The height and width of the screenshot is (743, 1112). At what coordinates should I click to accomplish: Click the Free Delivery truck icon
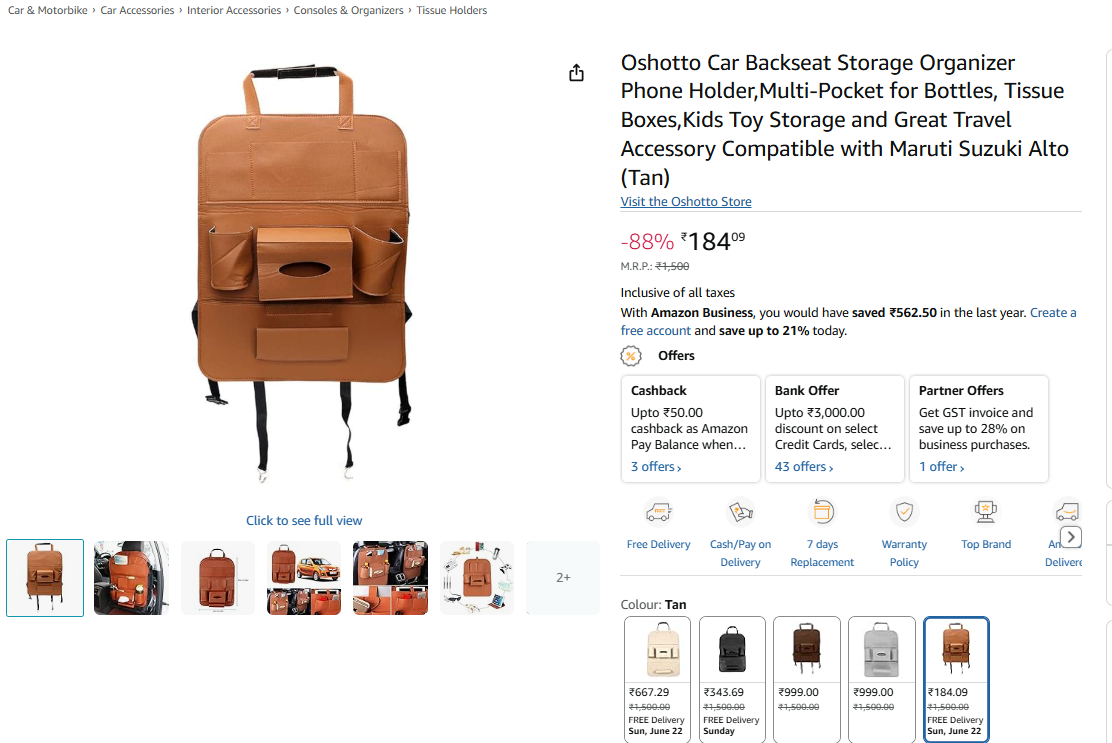tap(659, 512)
